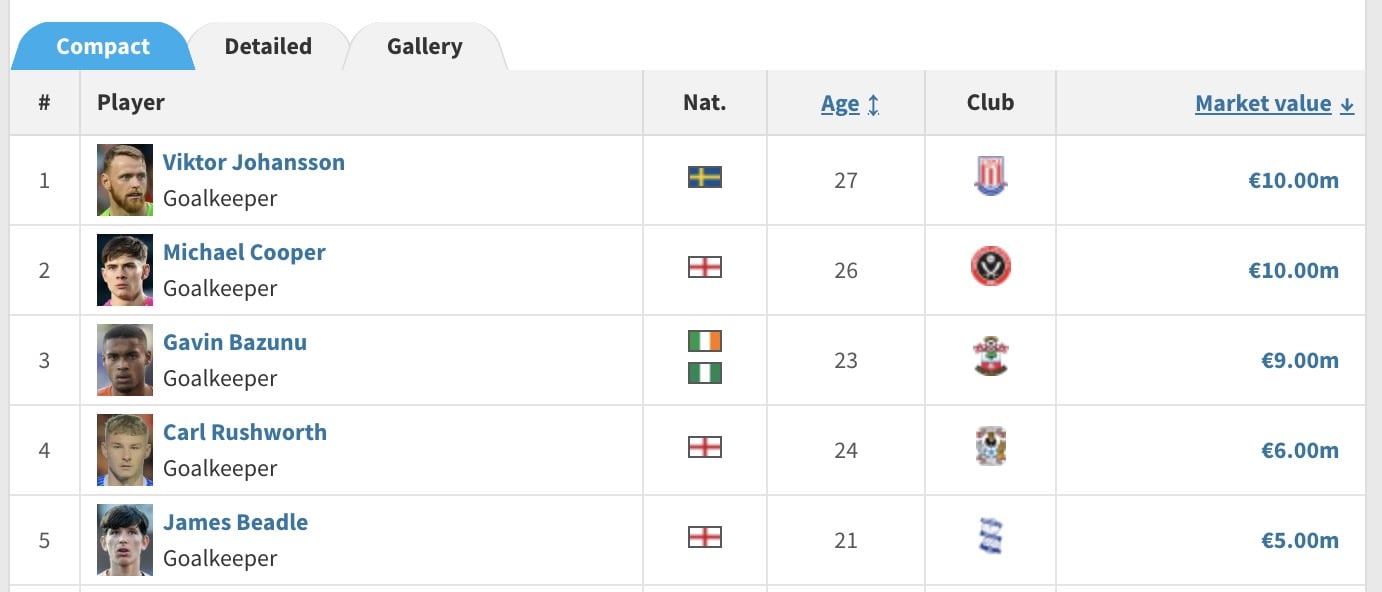Switch to the Detailed tab
1382x592 pixels.
(268, 47)
